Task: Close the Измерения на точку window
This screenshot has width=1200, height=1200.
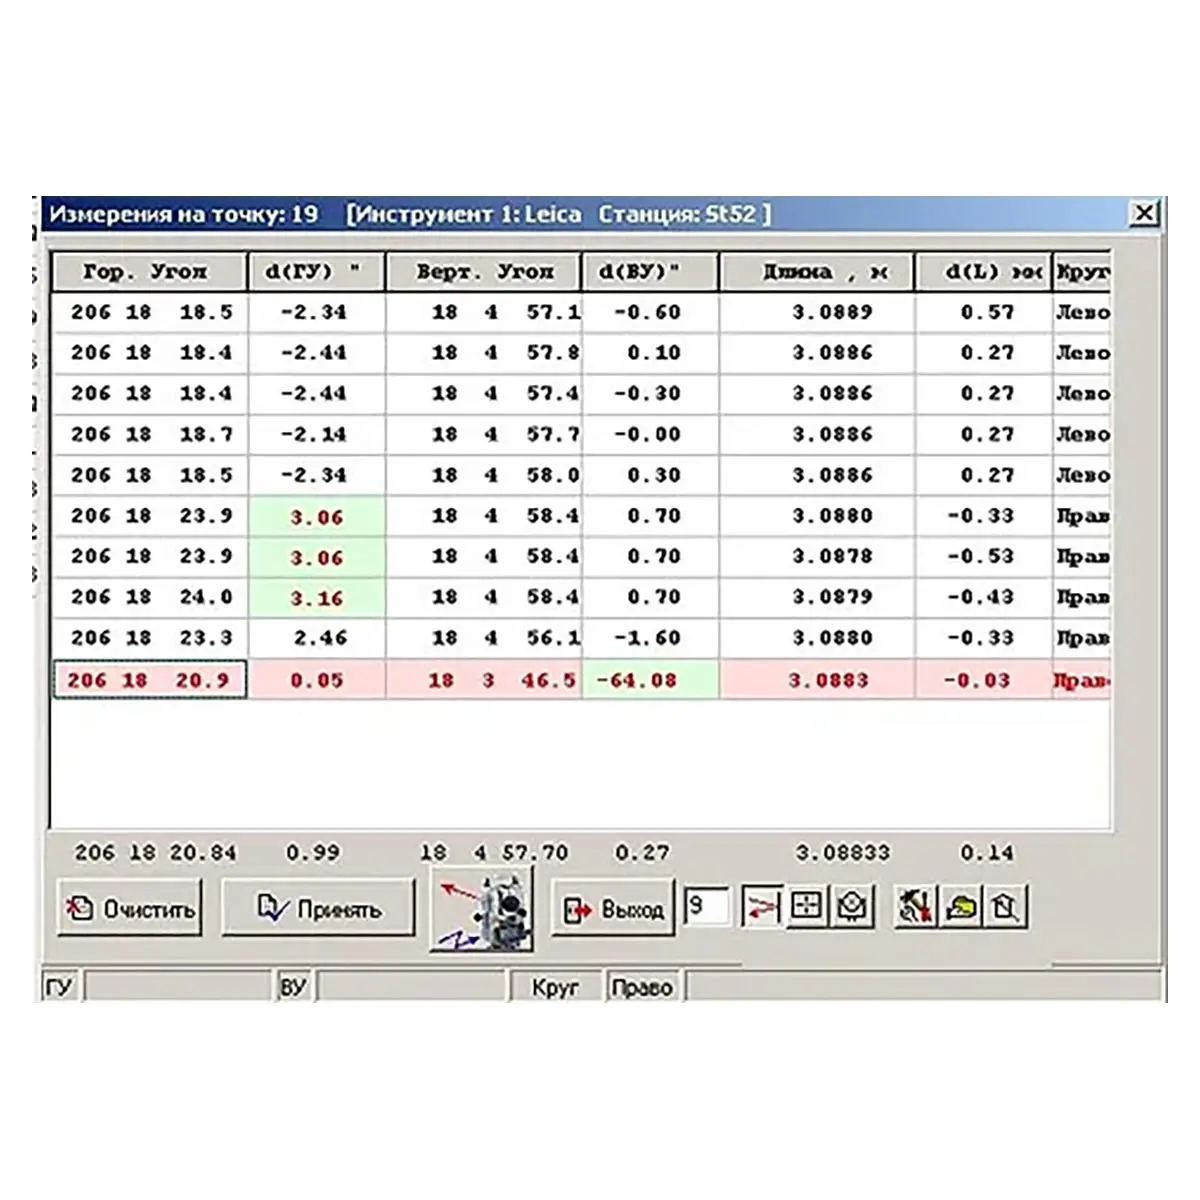Action: 1144,213
